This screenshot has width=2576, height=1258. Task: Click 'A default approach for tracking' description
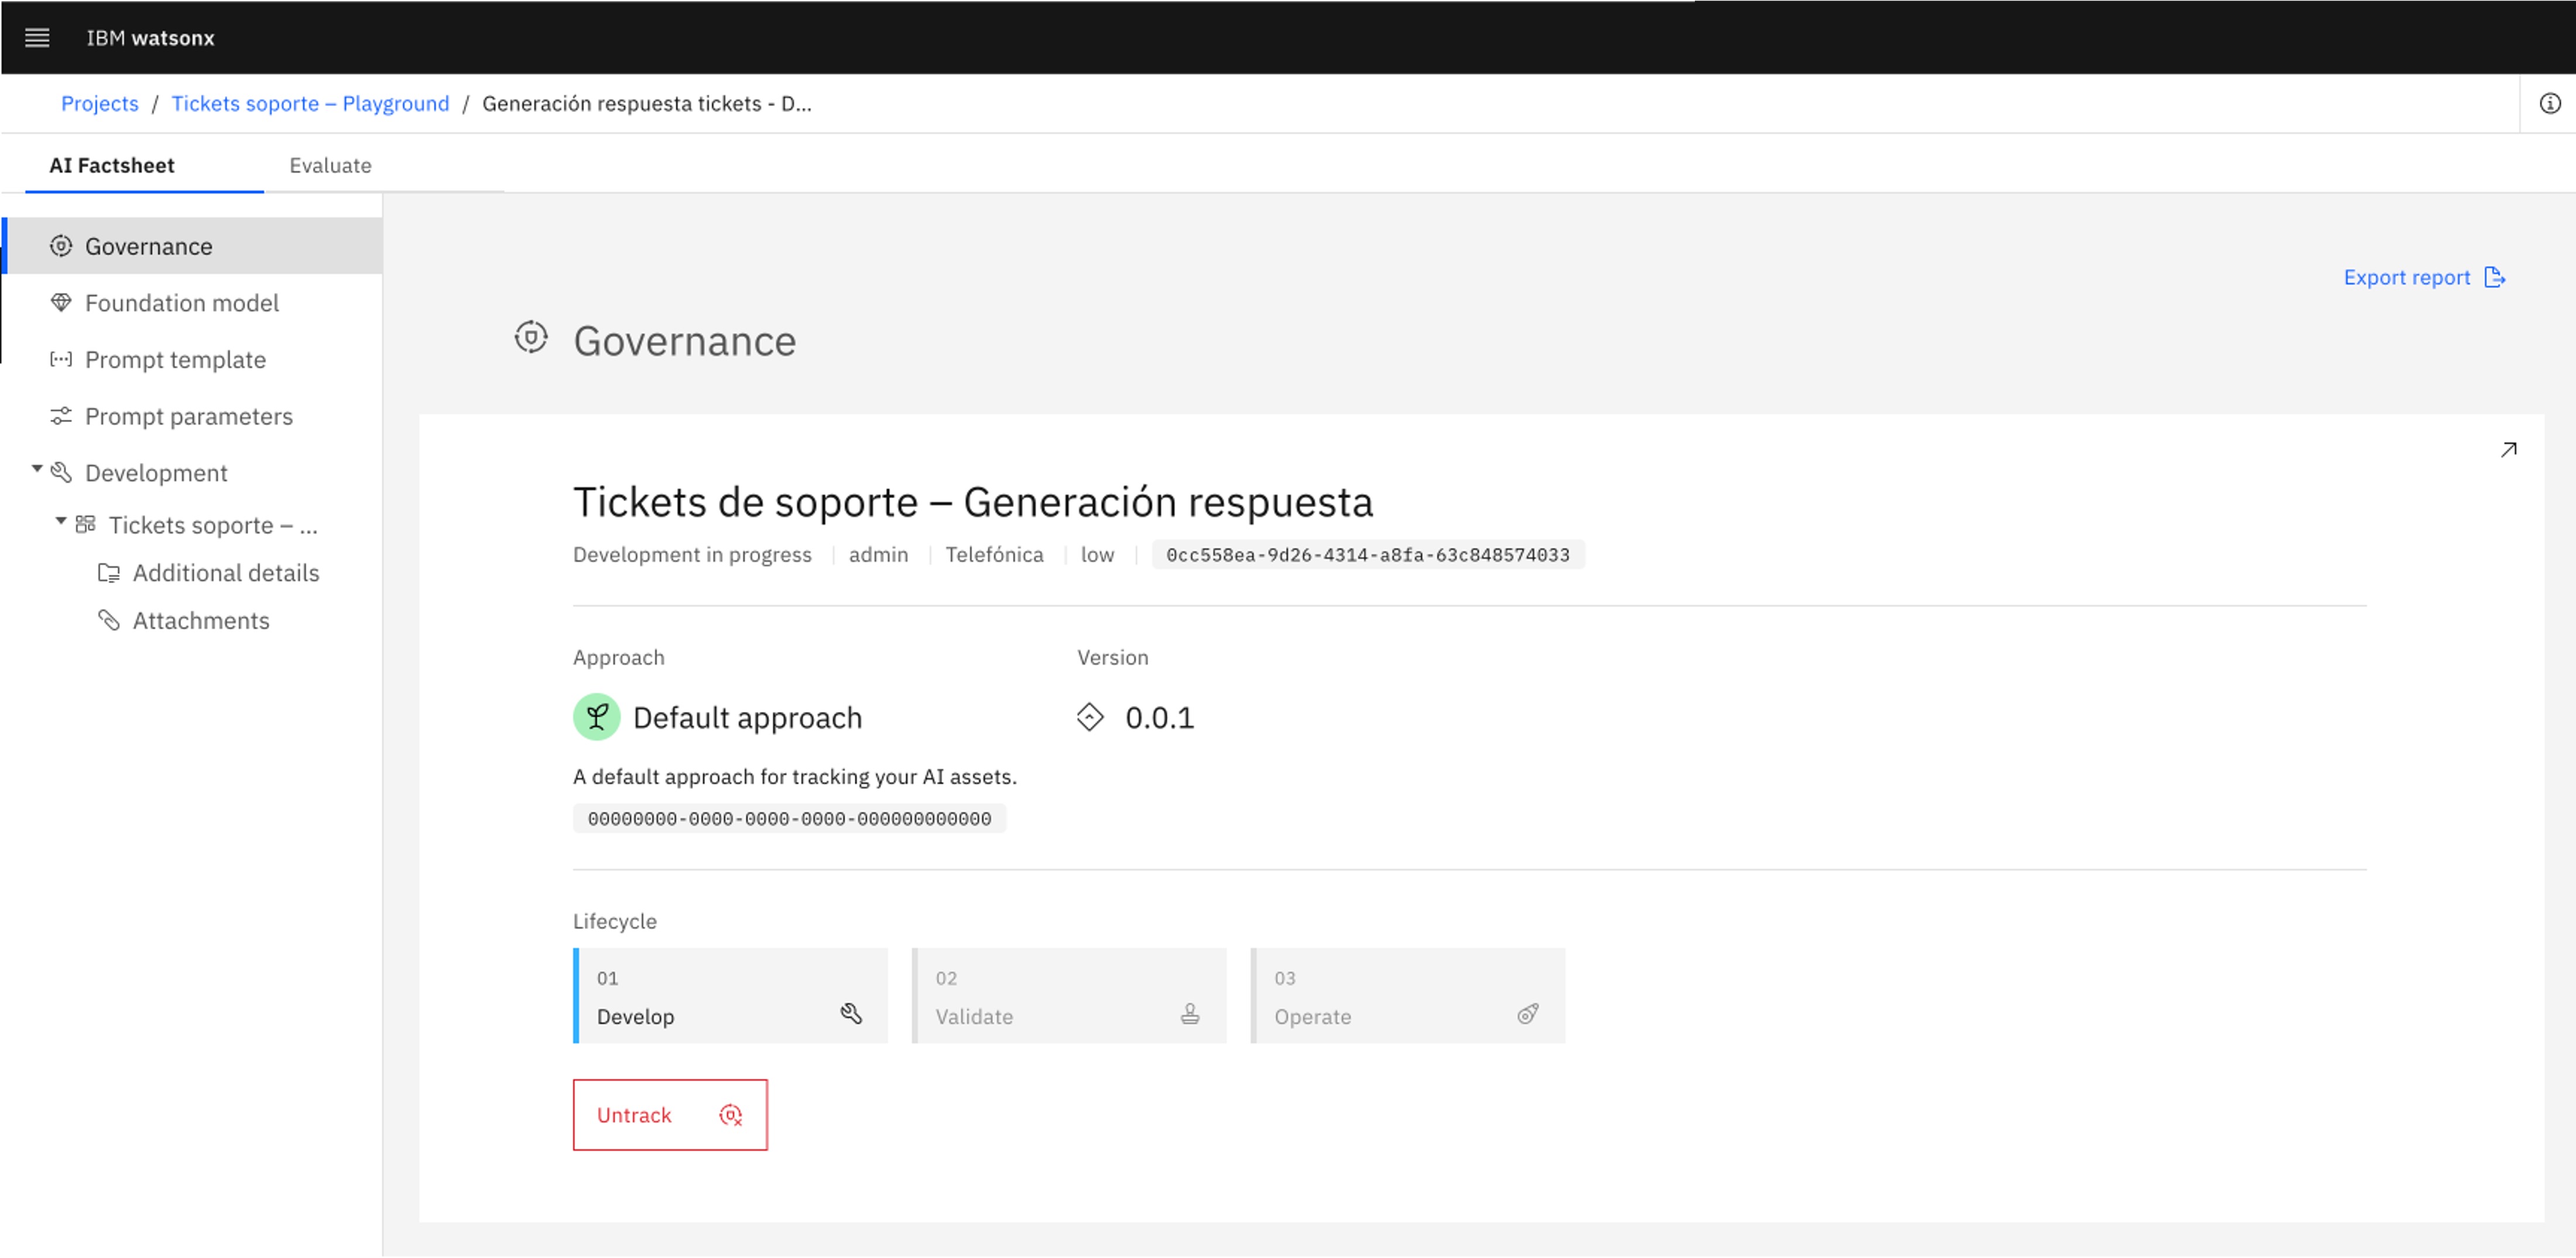click(x=794, y=777)
